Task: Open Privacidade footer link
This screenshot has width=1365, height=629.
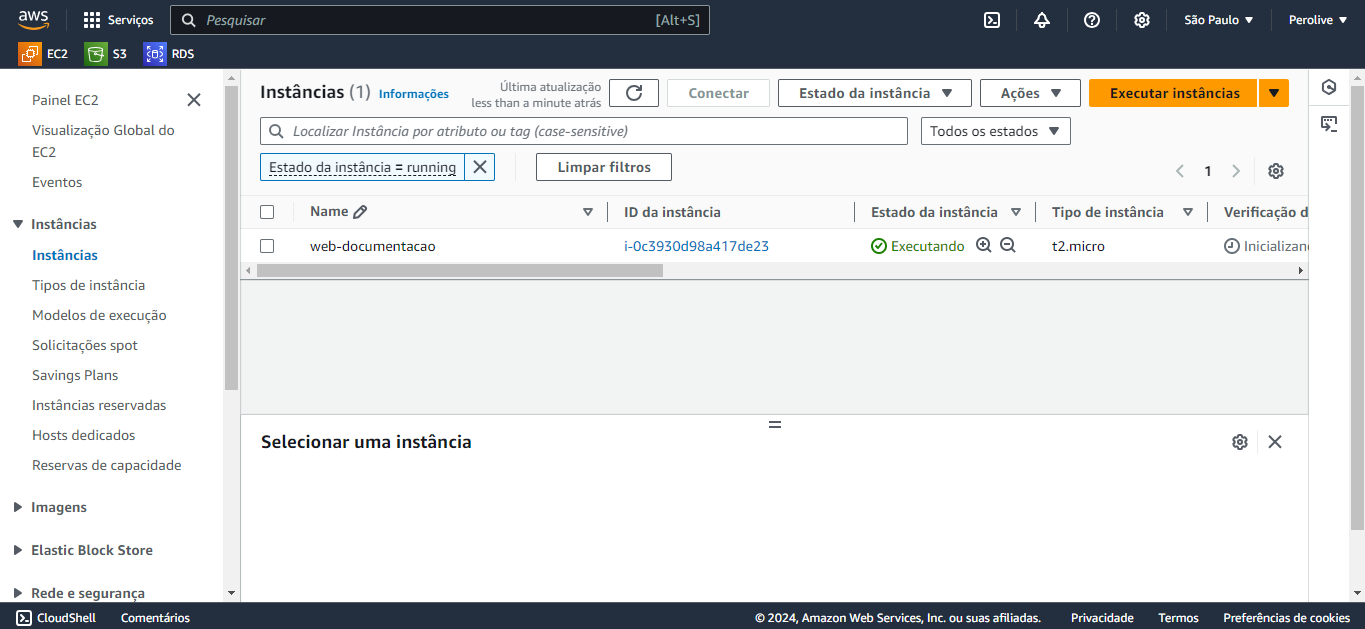Action: (1102, 618)
